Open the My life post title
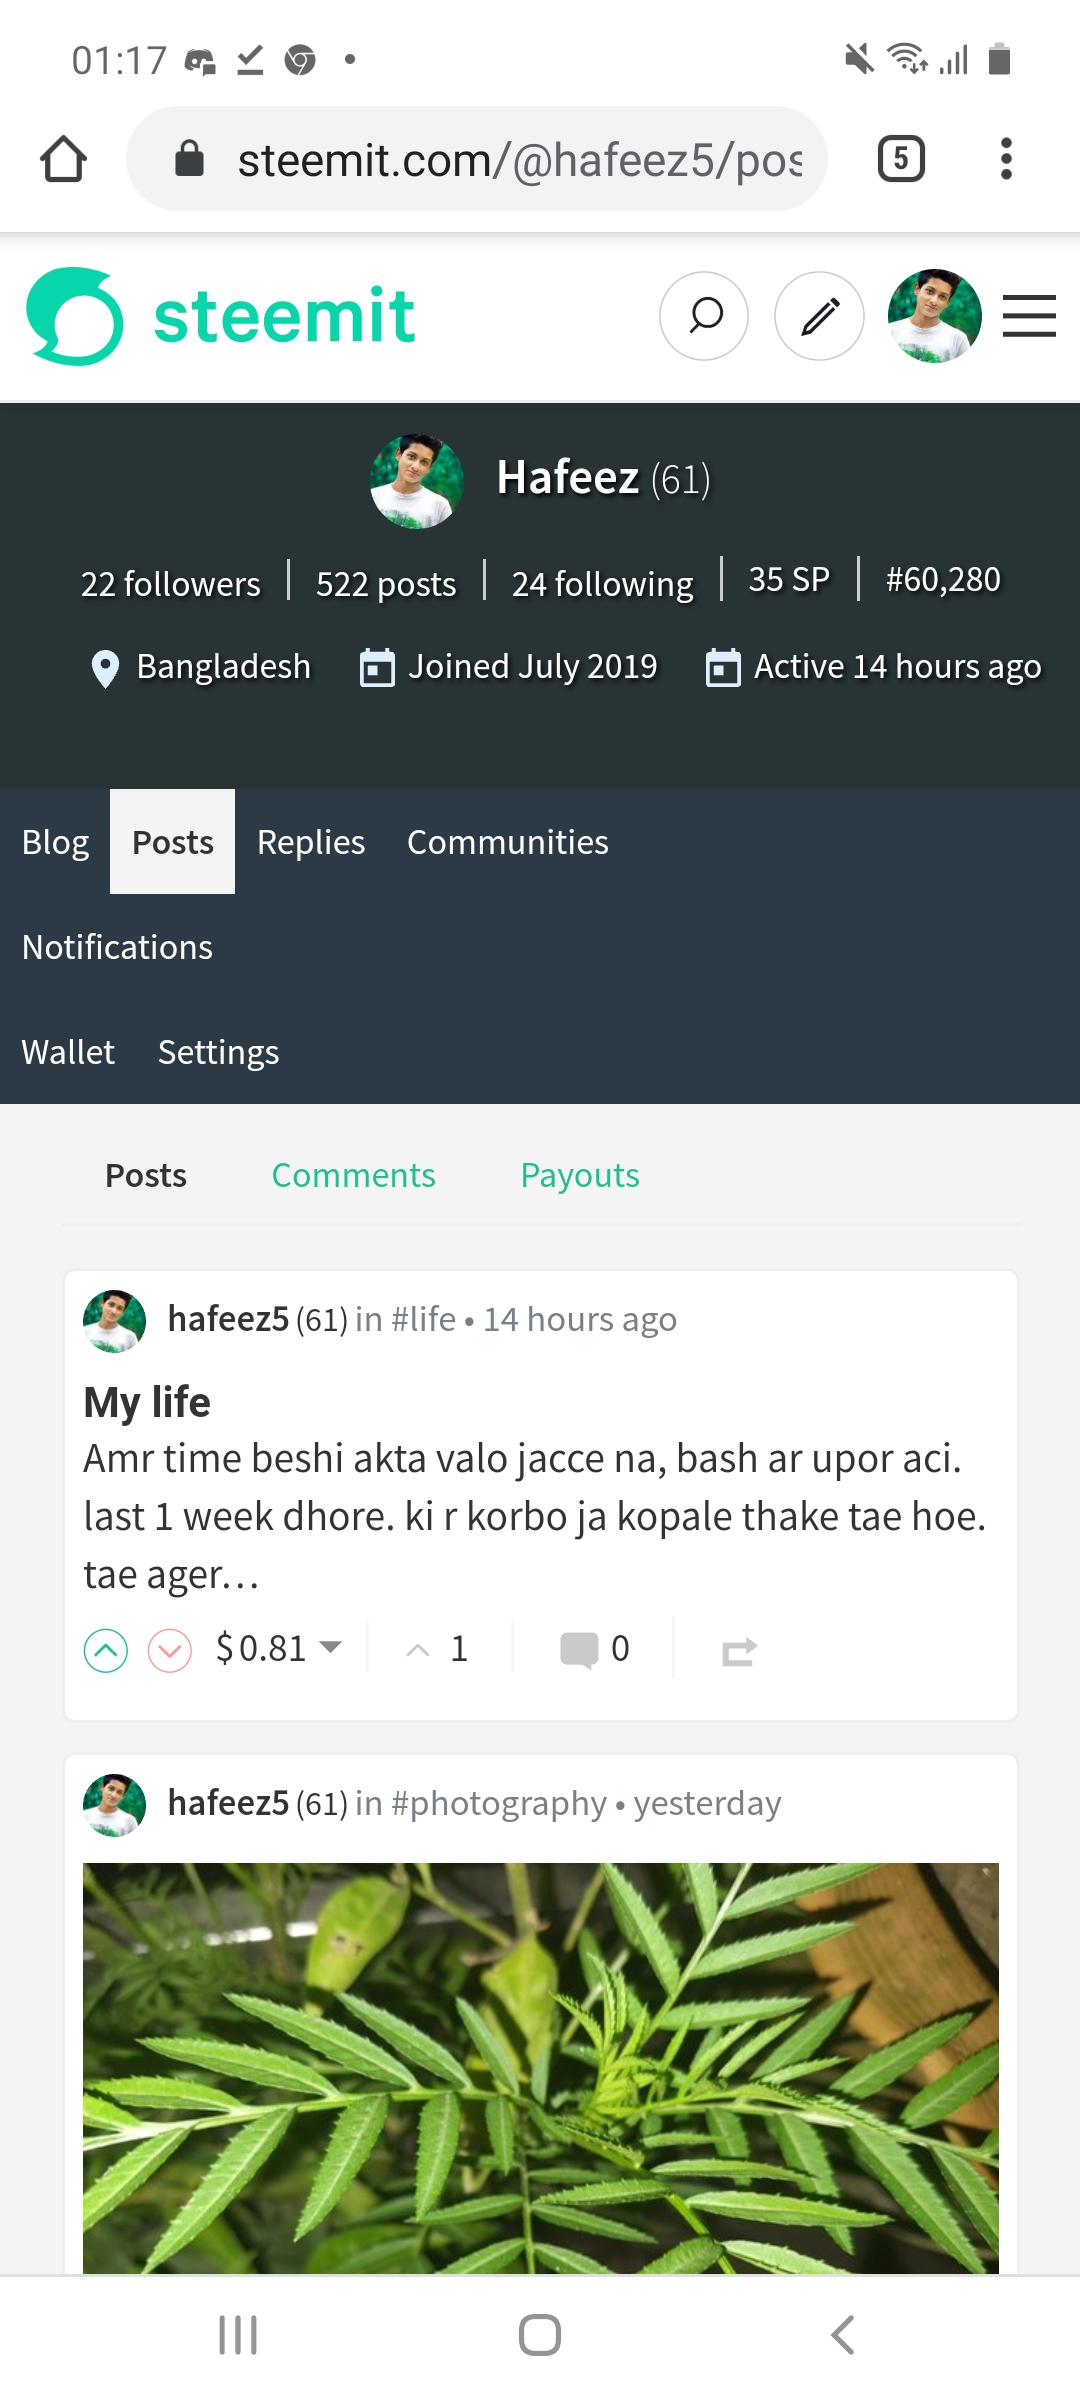1080x2400 pixels. click(x=147, y=1402)
